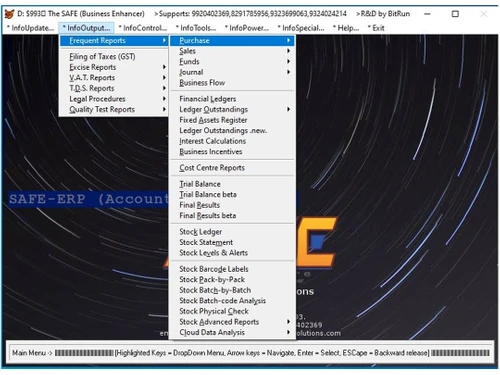Click the Main Menu status bar text
Screen dimensions: 500x375
pos(32,353)
